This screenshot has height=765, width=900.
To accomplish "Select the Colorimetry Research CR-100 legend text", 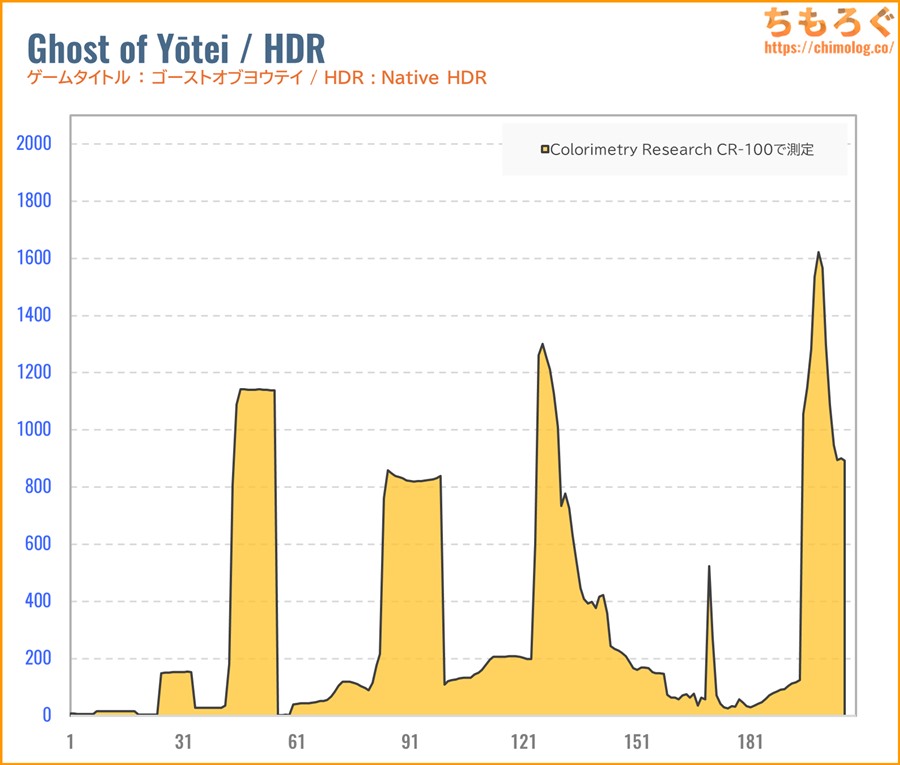I will pyautogui.click(x=683, y=150).
